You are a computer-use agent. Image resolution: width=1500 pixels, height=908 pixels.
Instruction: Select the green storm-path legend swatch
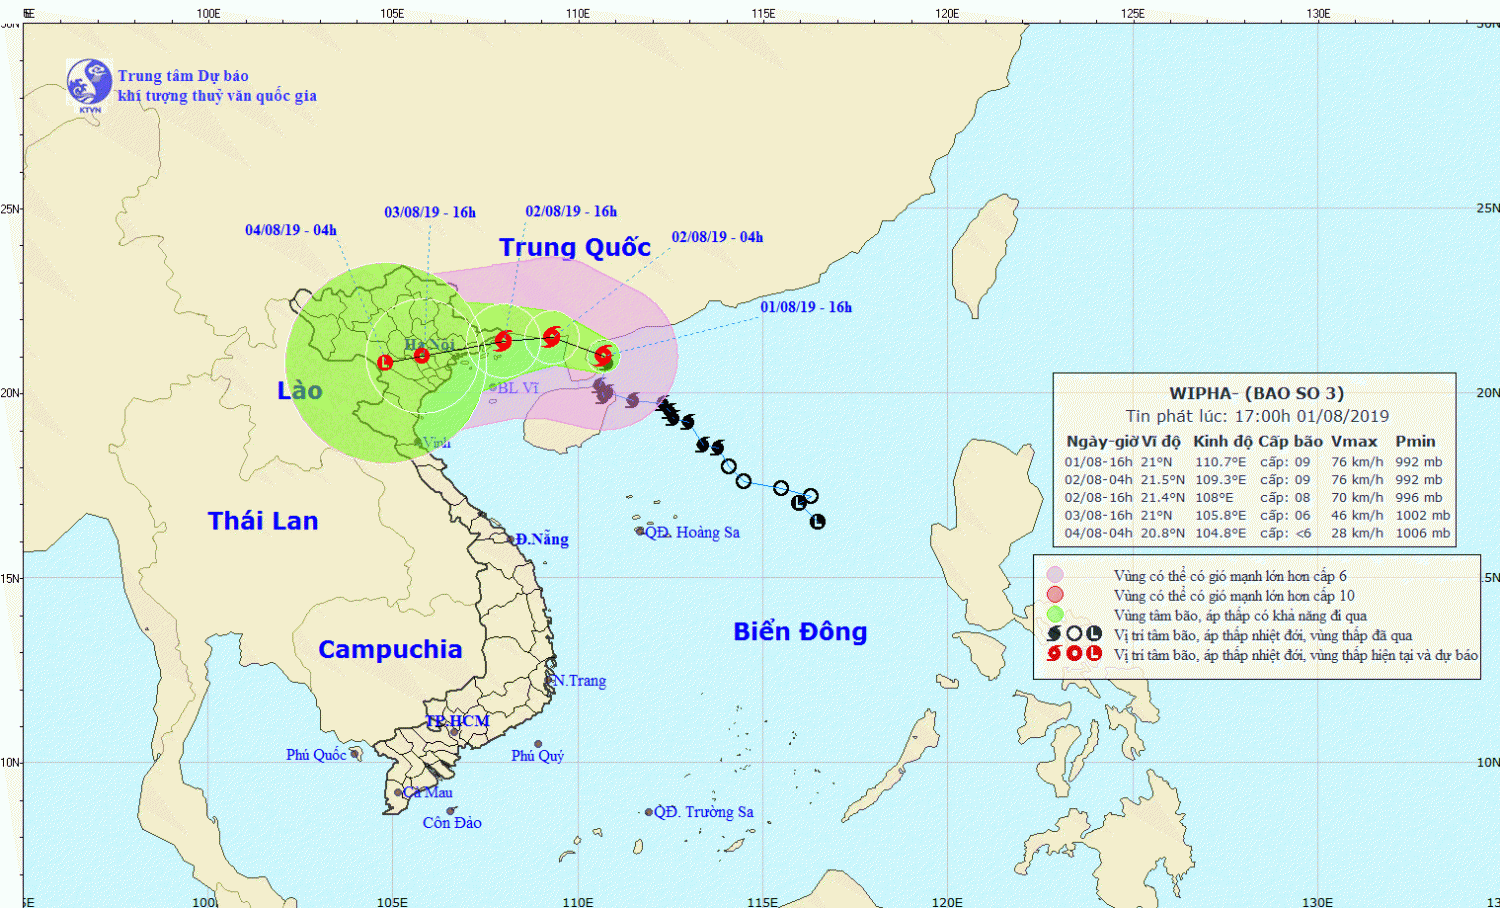coord(1055,614)
